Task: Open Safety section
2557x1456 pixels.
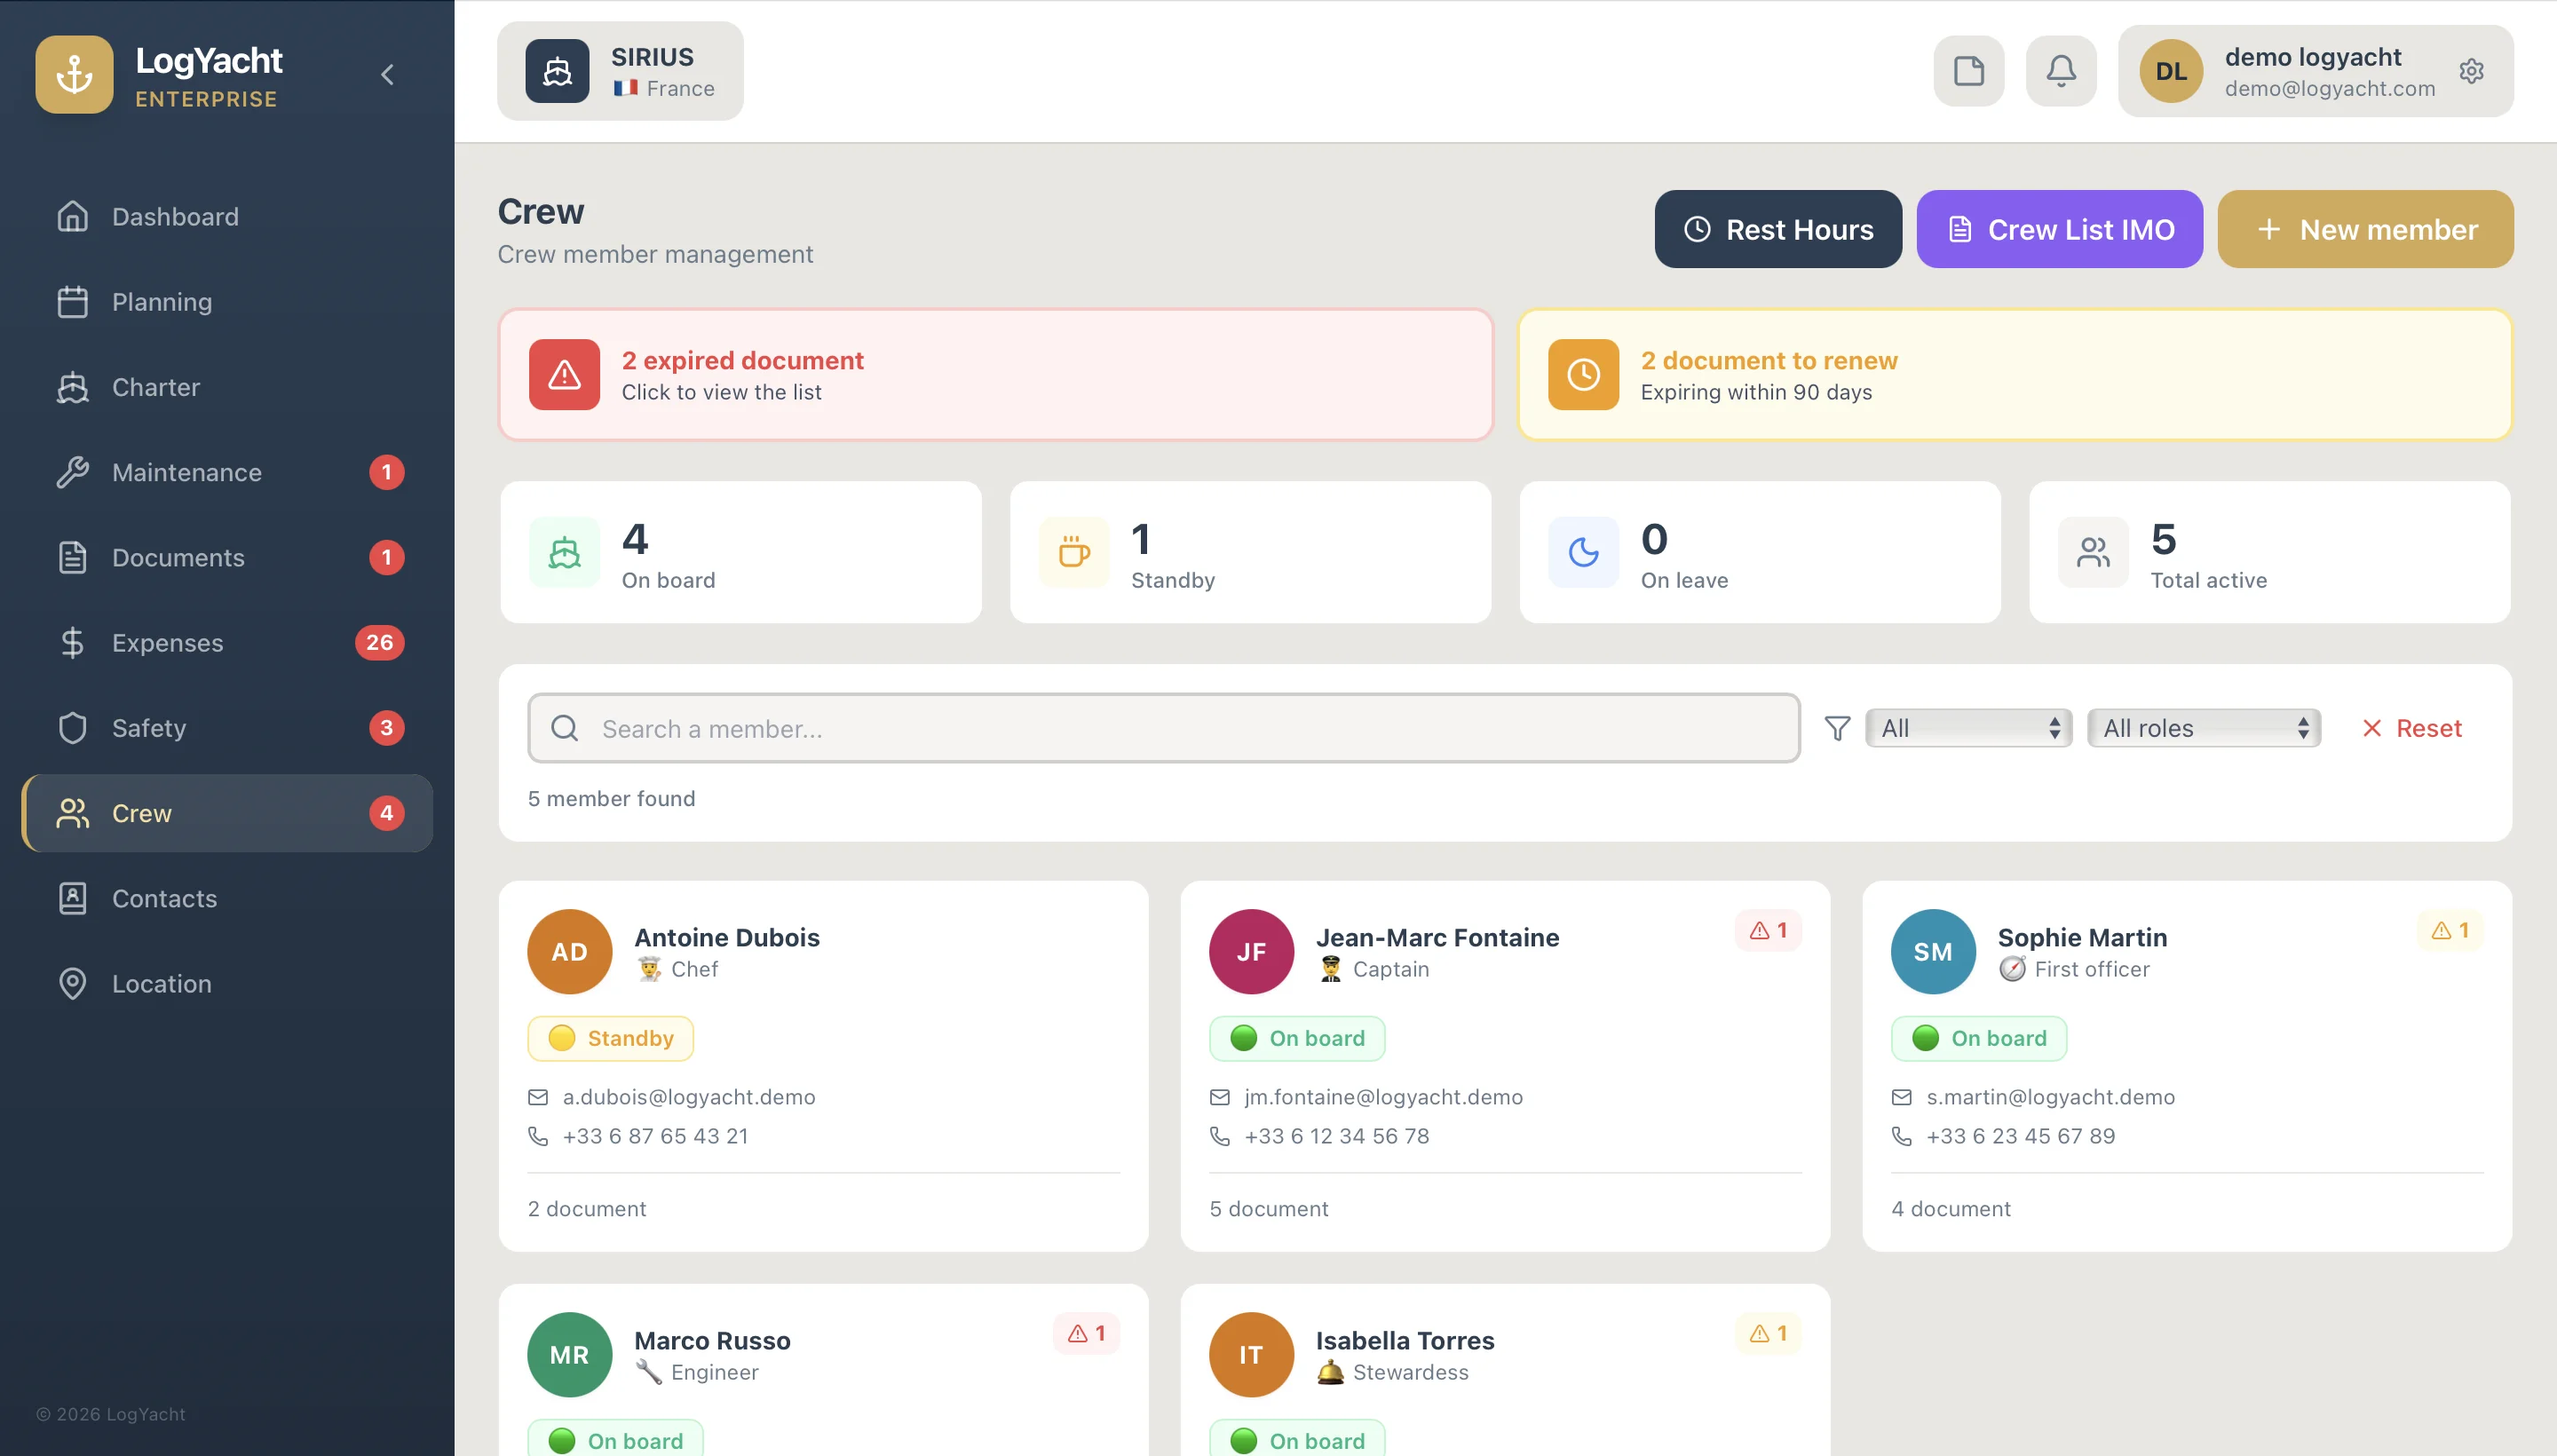Action: point(227,728)
